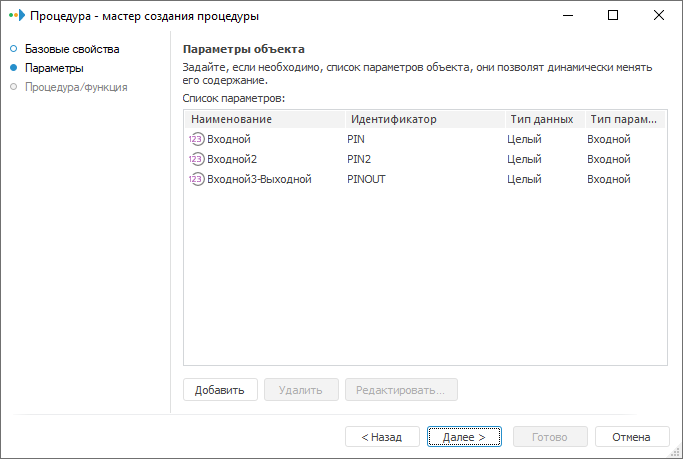Open the Базовые свойства wizard page
683x459 pixels.
coord(72,48)
